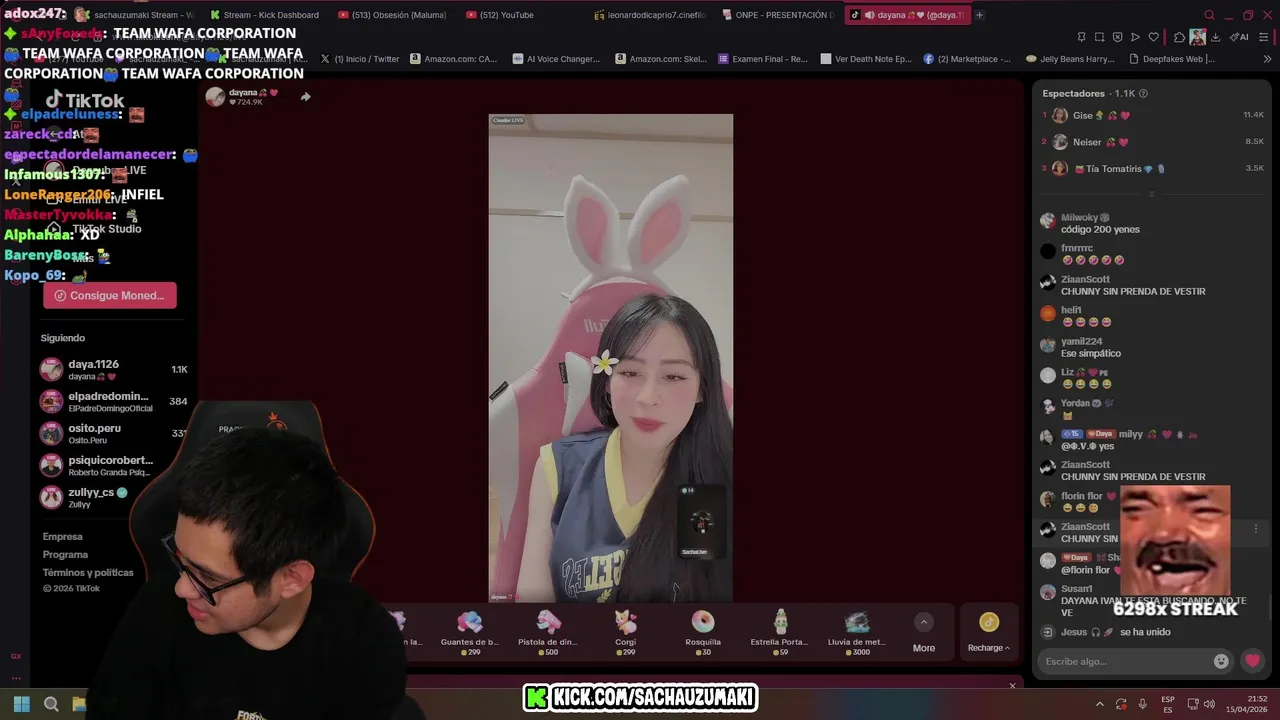Open File Explorer from the taskbar
The image size is (1280, 720).
pos(79,704)
